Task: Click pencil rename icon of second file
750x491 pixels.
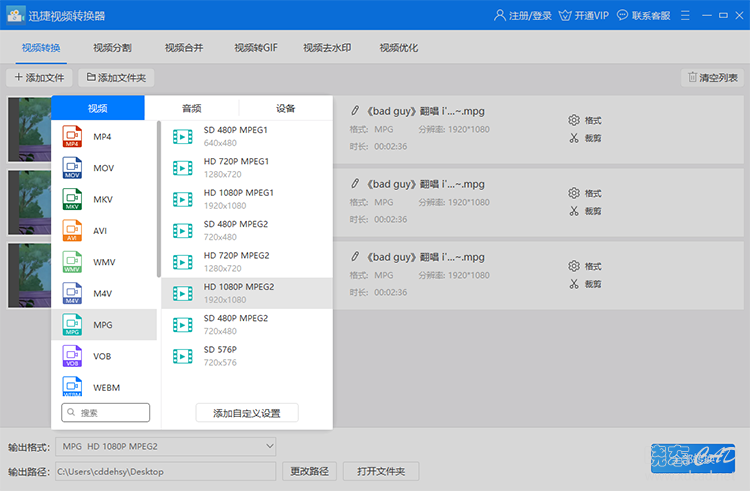Action: click(355, 184)
